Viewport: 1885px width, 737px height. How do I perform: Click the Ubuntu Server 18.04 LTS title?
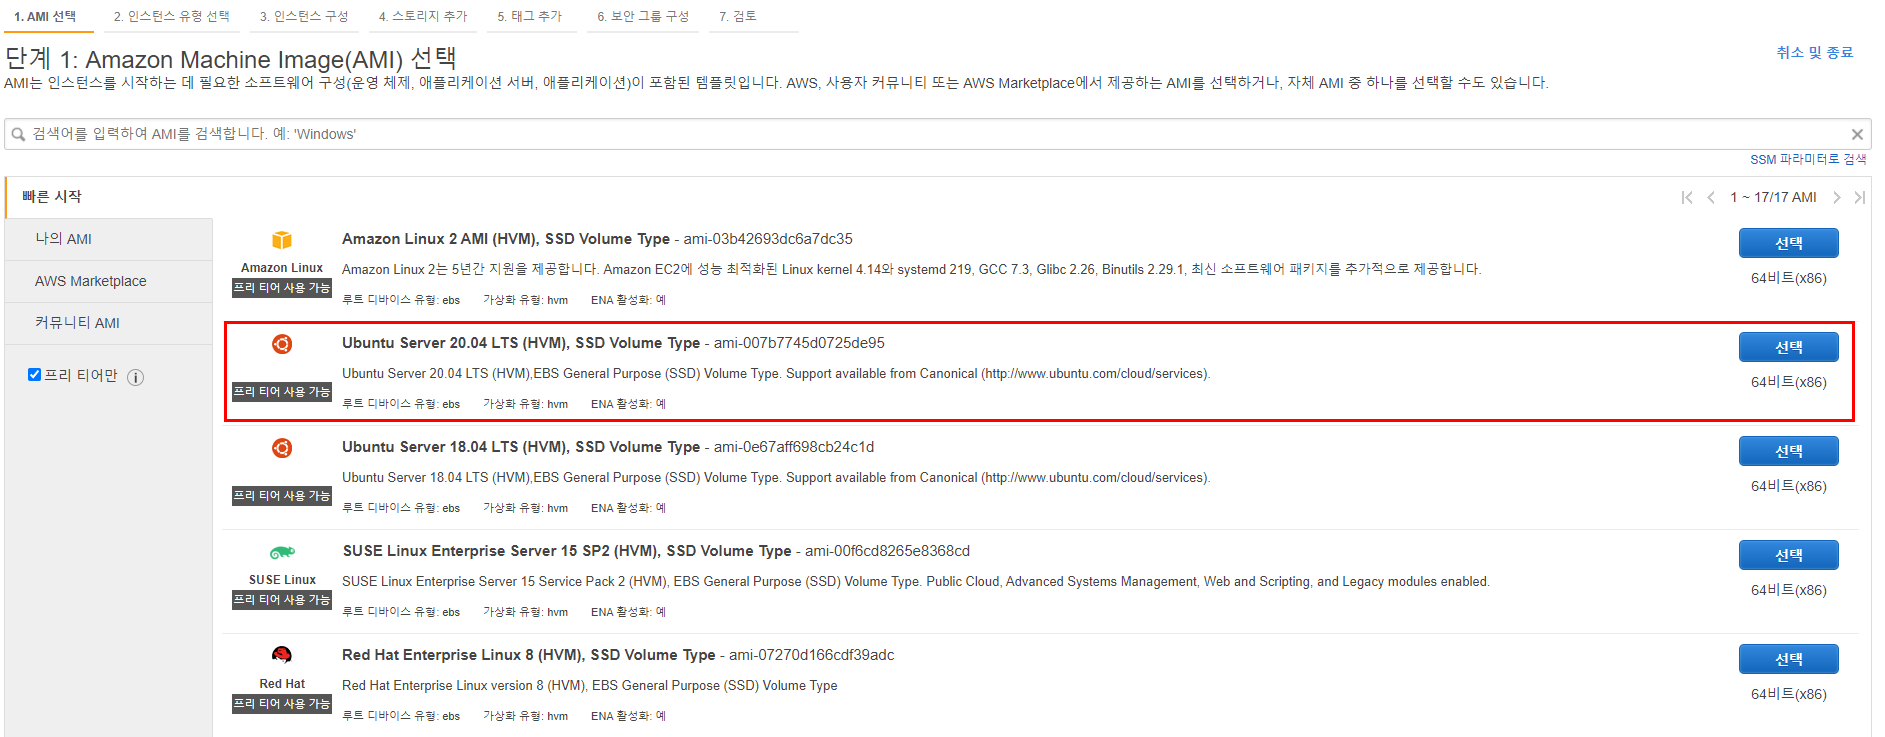tap(521, 447)
